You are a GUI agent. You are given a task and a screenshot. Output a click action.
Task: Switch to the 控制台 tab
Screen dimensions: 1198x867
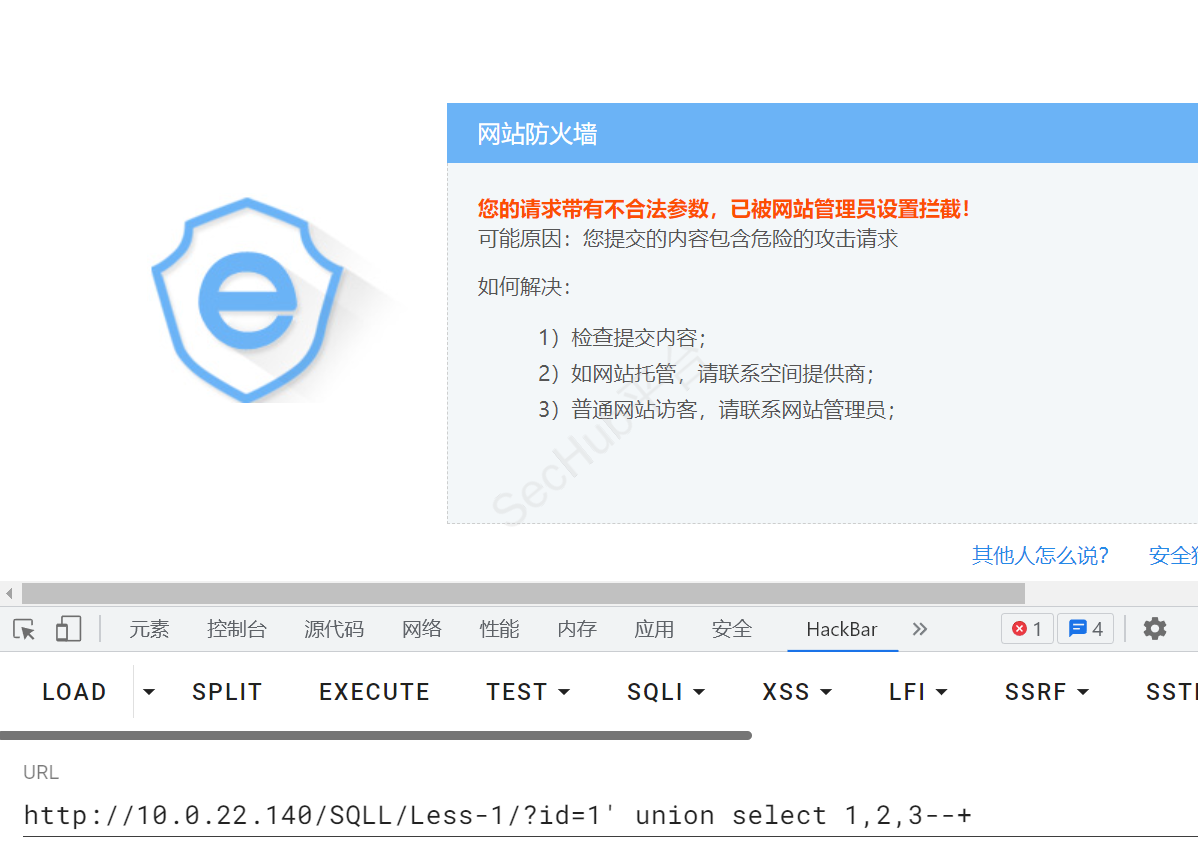(237, 629)
